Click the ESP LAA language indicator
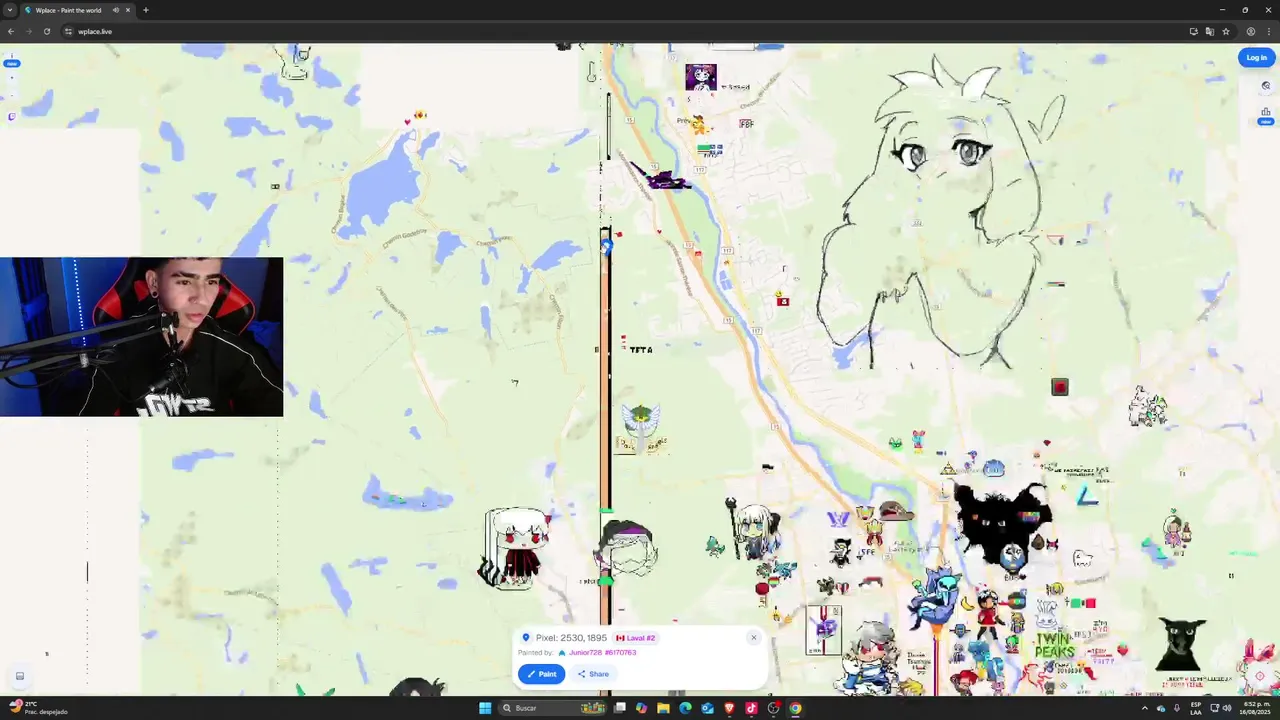The height and width of the screenshot is (720, 1280). 1196,708
